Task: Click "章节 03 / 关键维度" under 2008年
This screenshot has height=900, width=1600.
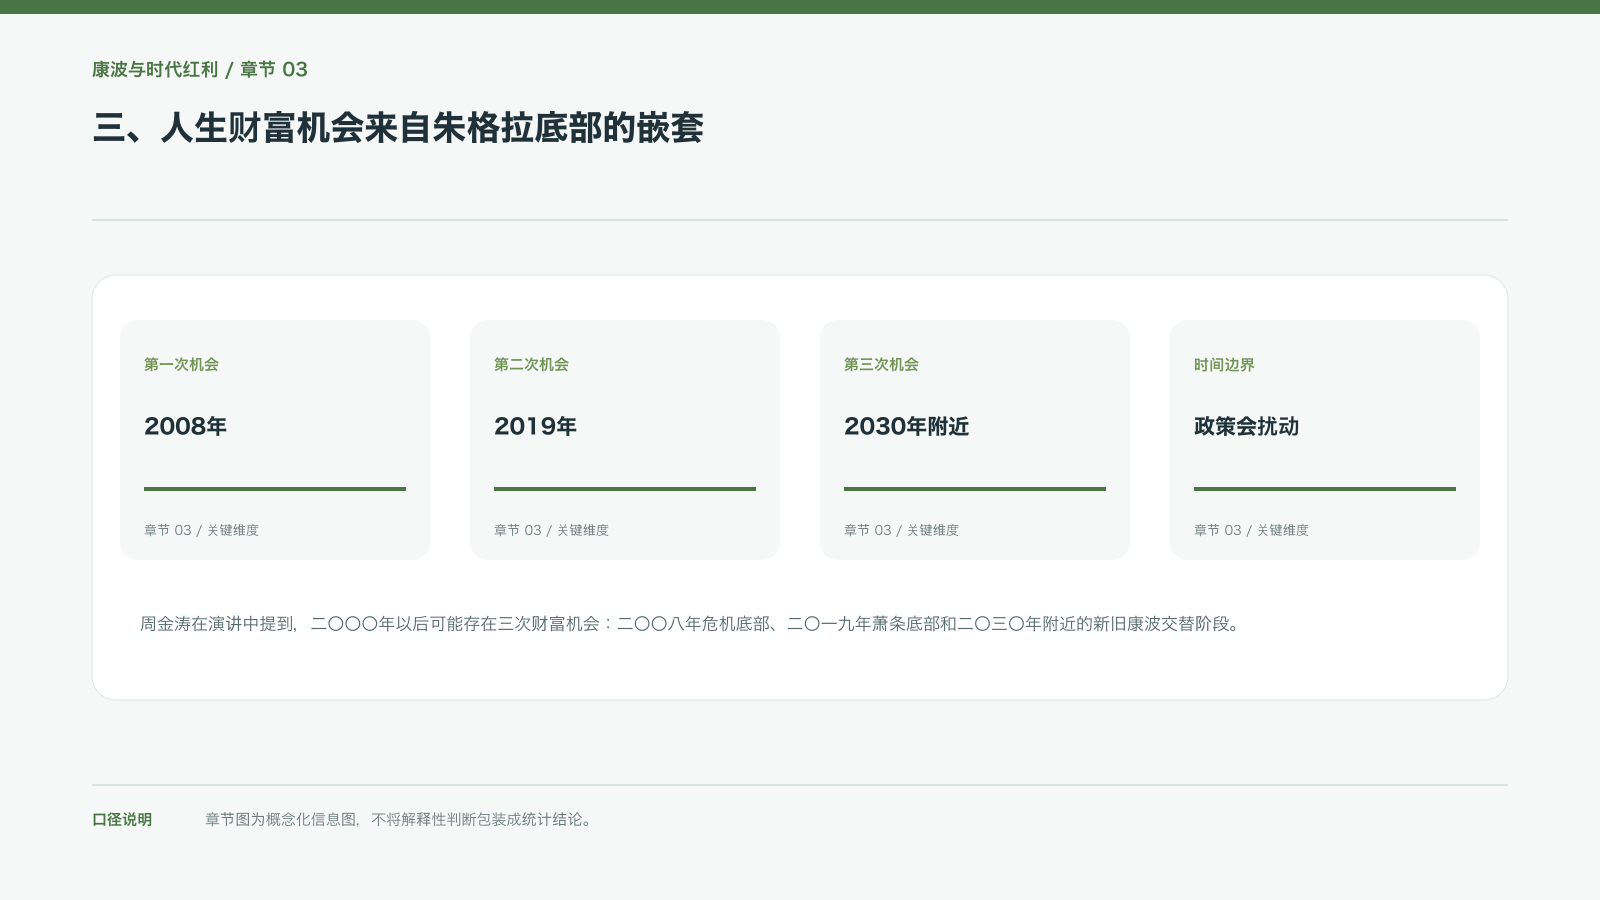Action: [201, 530]
